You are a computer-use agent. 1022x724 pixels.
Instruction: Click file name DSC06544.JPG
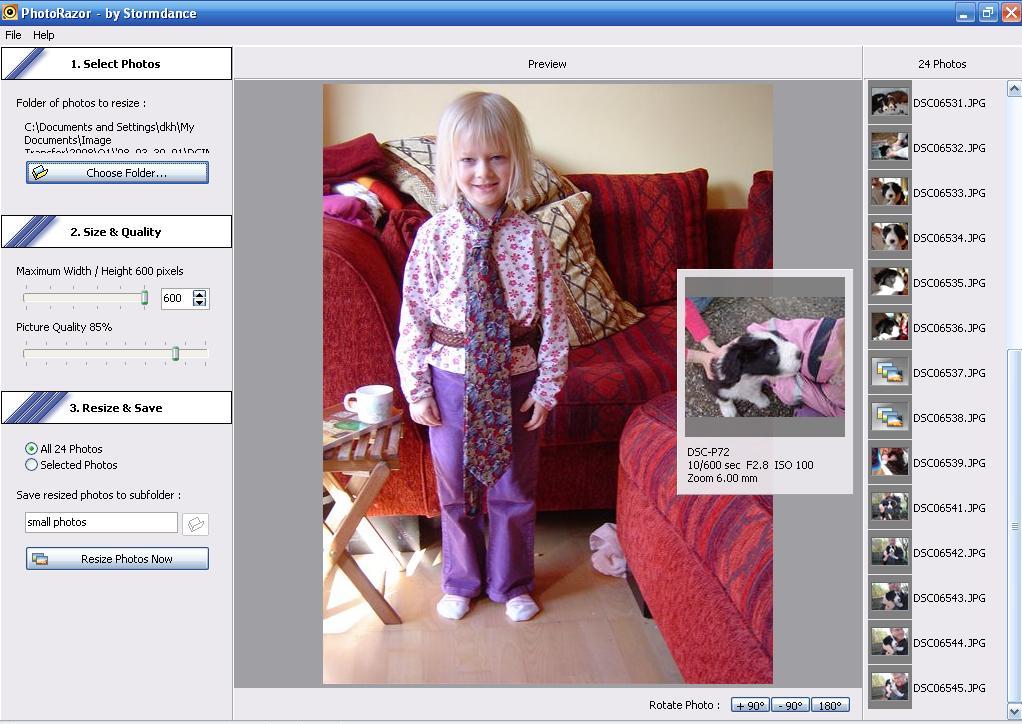click(x=949, y=643)
